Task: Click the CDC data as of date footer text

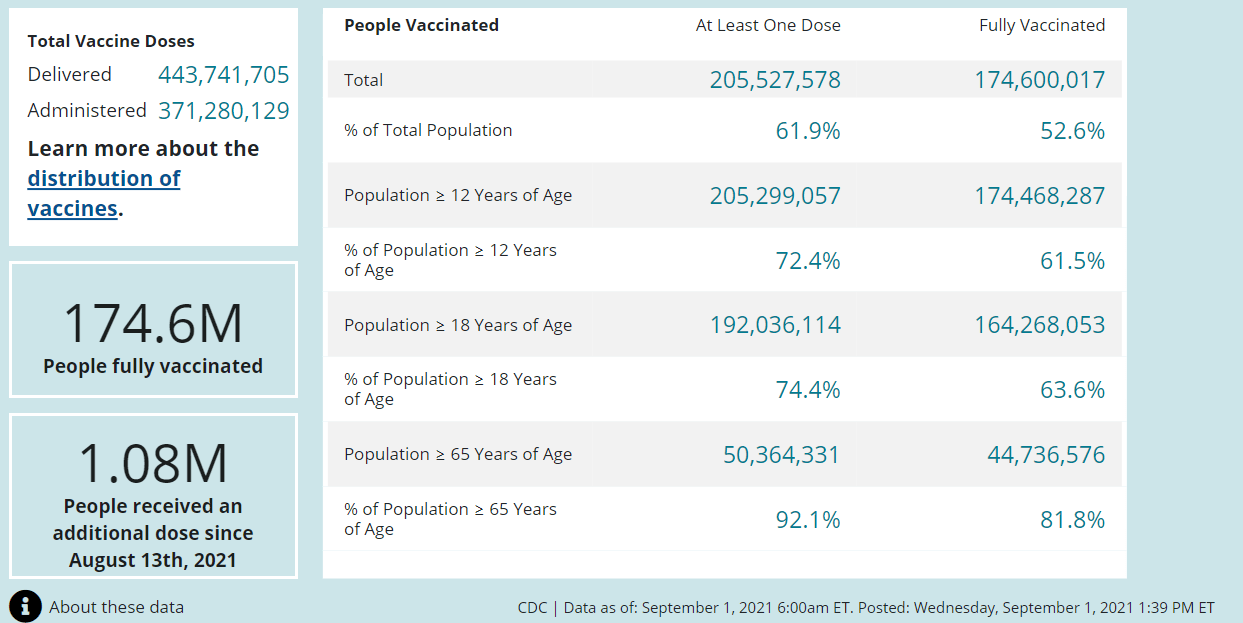Action: 866,607
